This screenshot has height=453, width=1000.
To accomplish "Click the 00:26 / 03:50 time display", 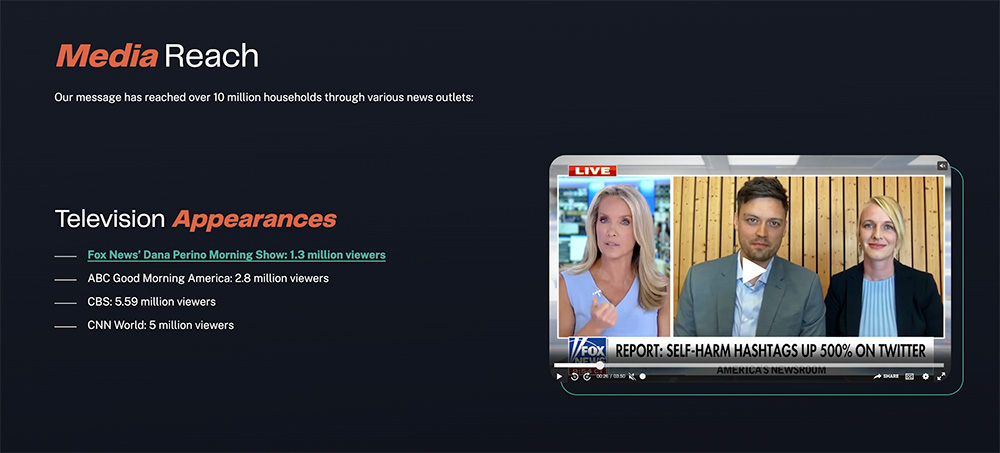I will 610,376.
